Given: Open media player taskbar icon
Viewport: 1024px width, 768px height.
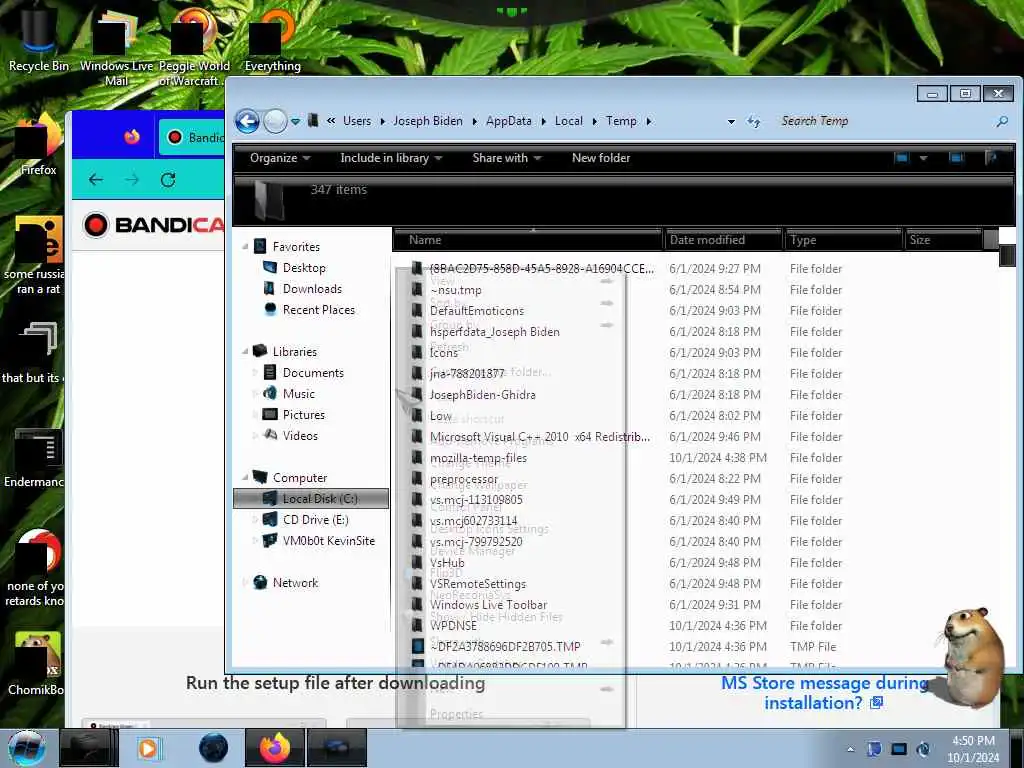Looking at the screenshot, I should pos(150,748).
